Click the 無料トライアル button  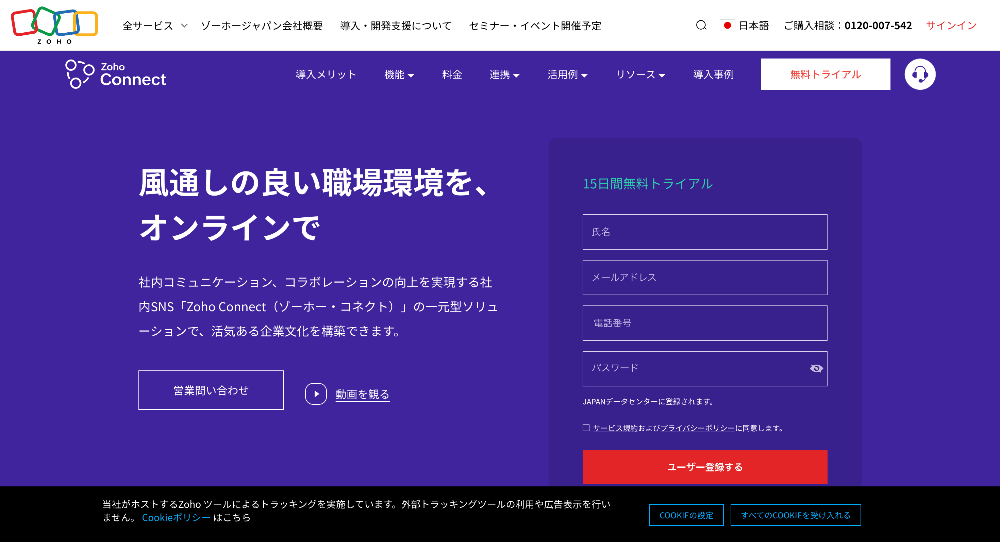825,74
